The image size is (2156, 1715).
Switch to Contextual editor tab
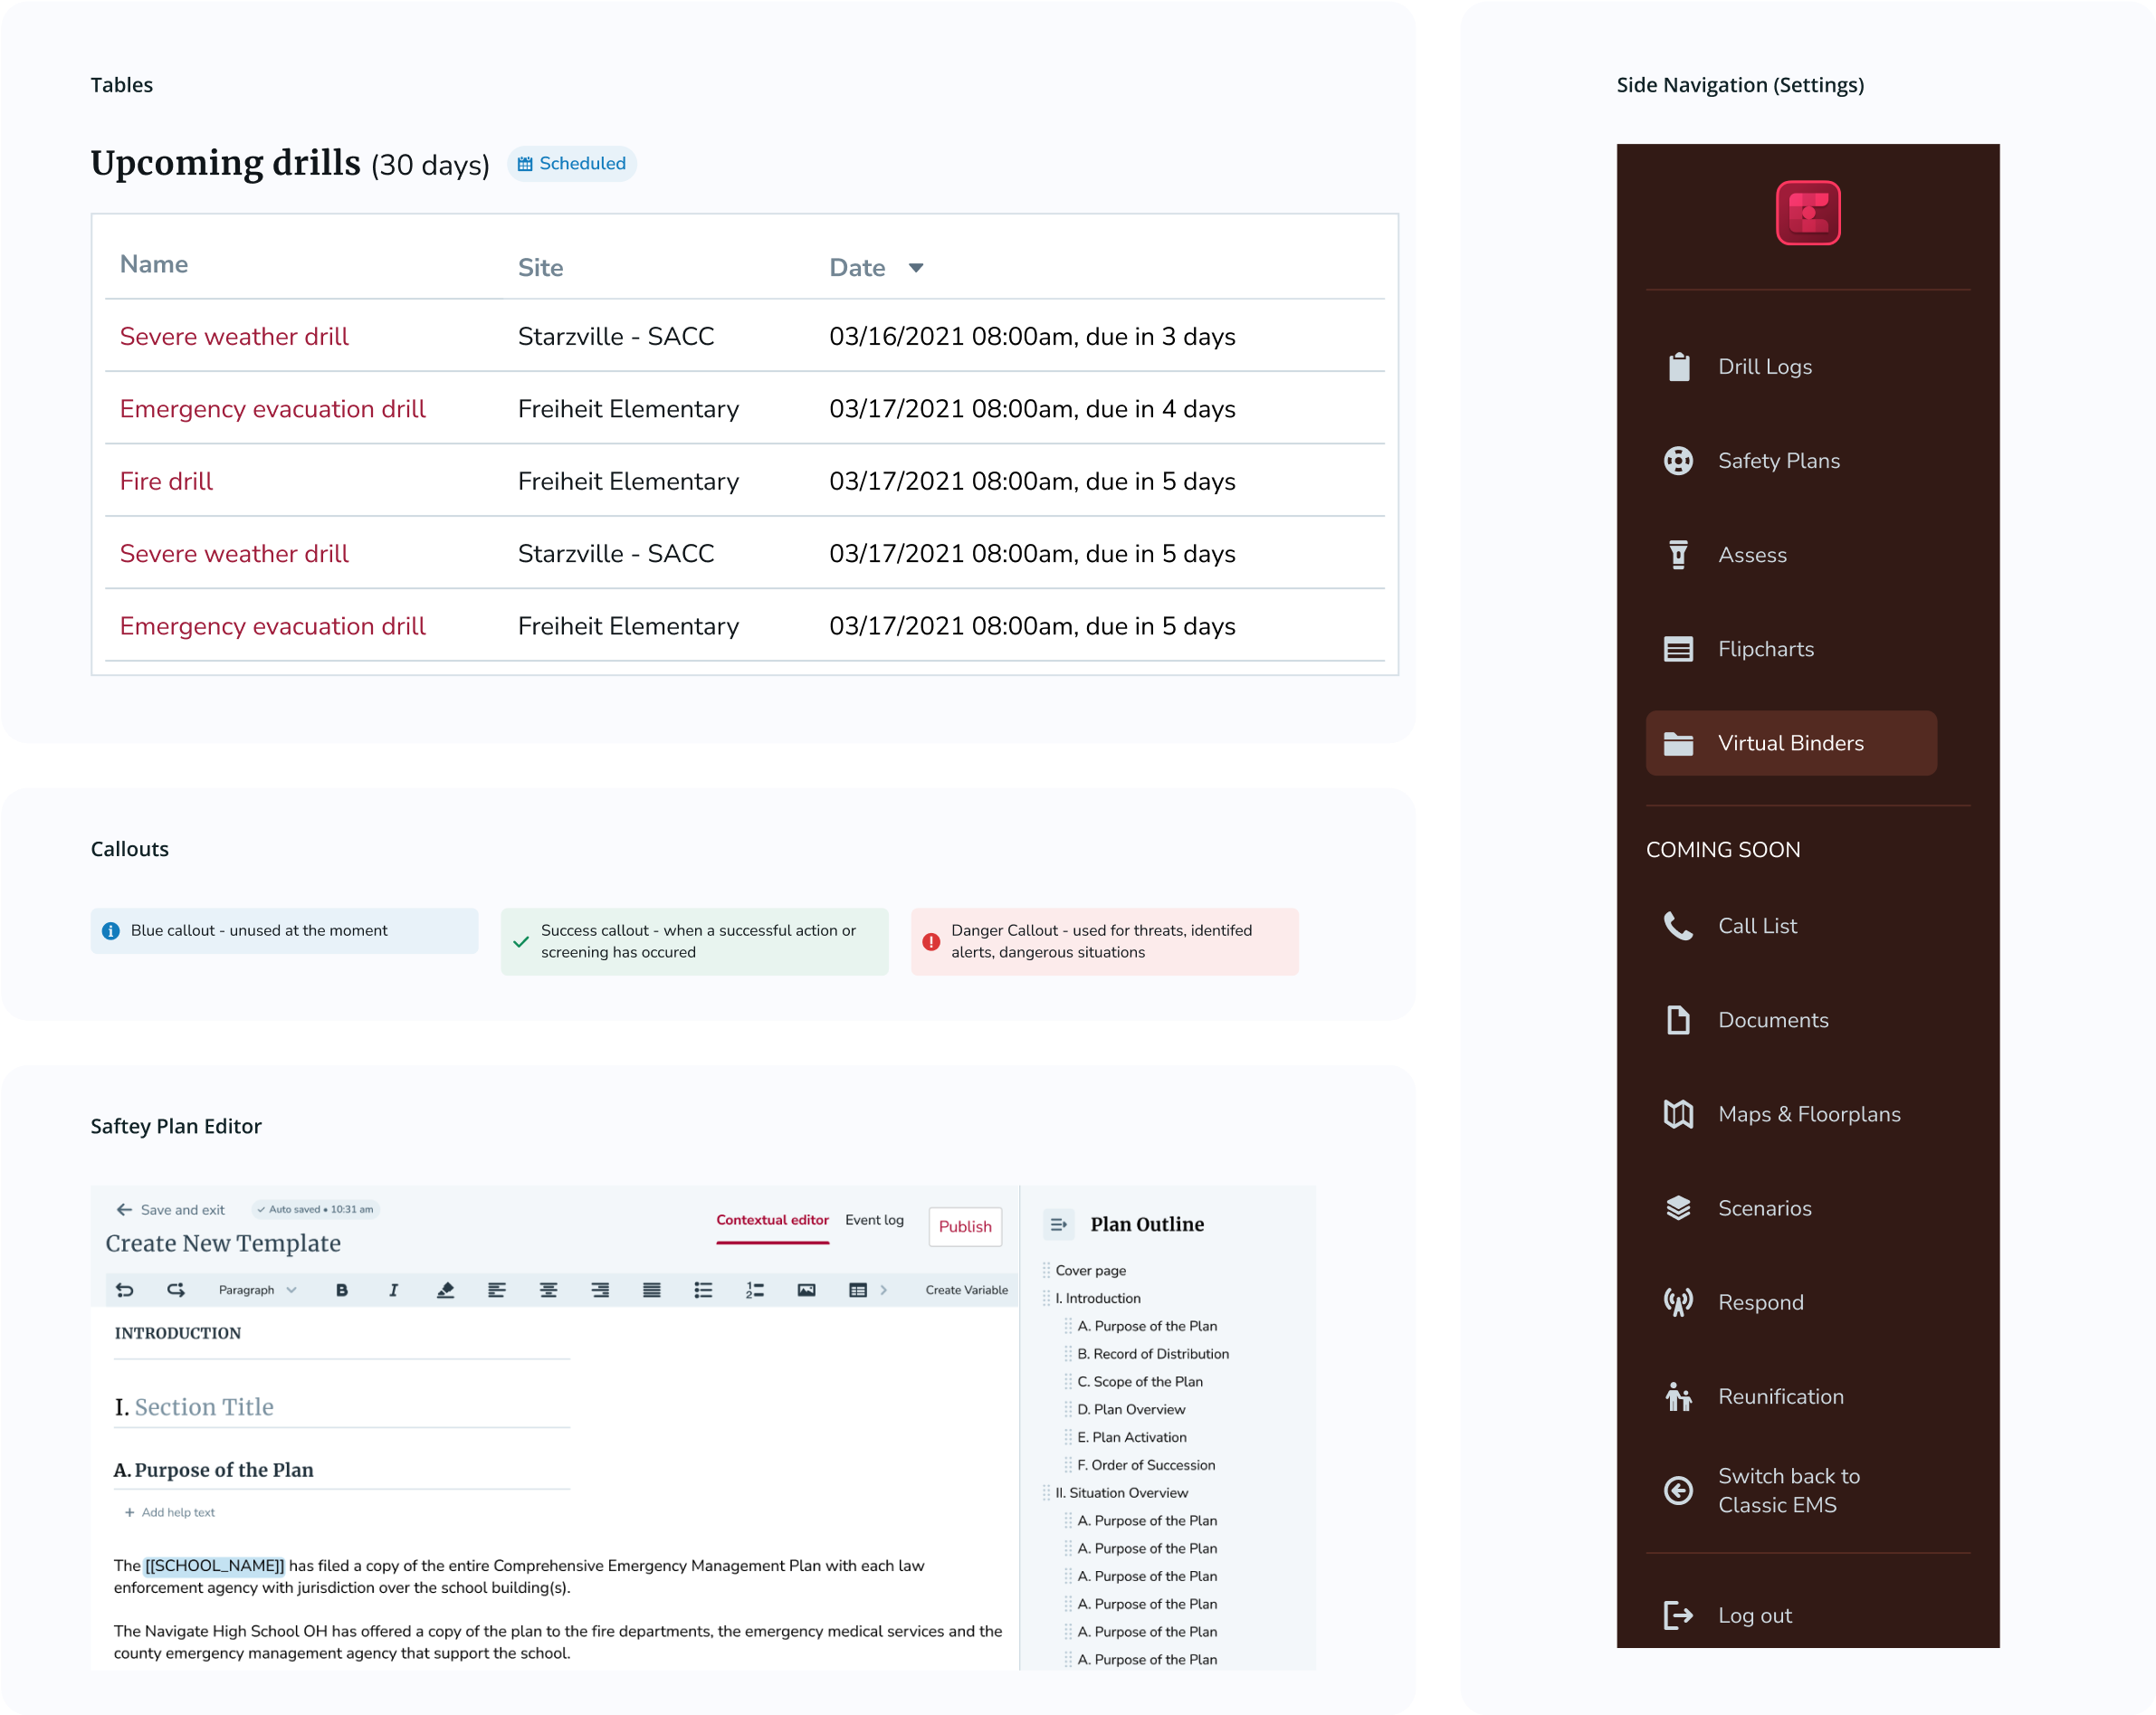point(772,1220)
